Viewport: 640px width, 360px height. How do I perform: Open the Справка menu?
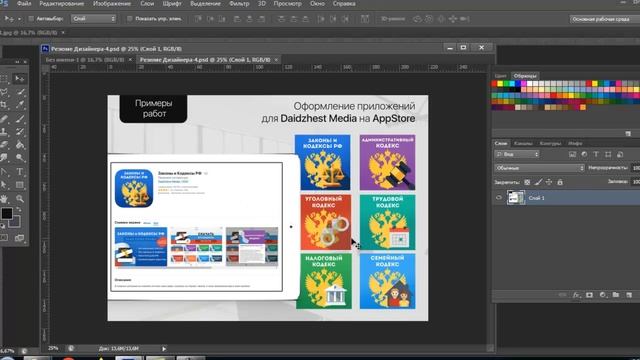click(344, 4)
